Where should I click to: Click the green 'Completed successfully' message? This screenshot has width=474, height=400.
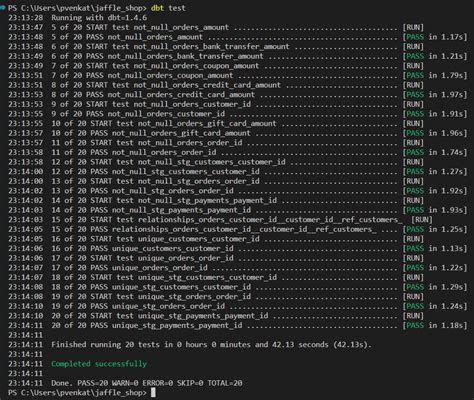point(99,364)
